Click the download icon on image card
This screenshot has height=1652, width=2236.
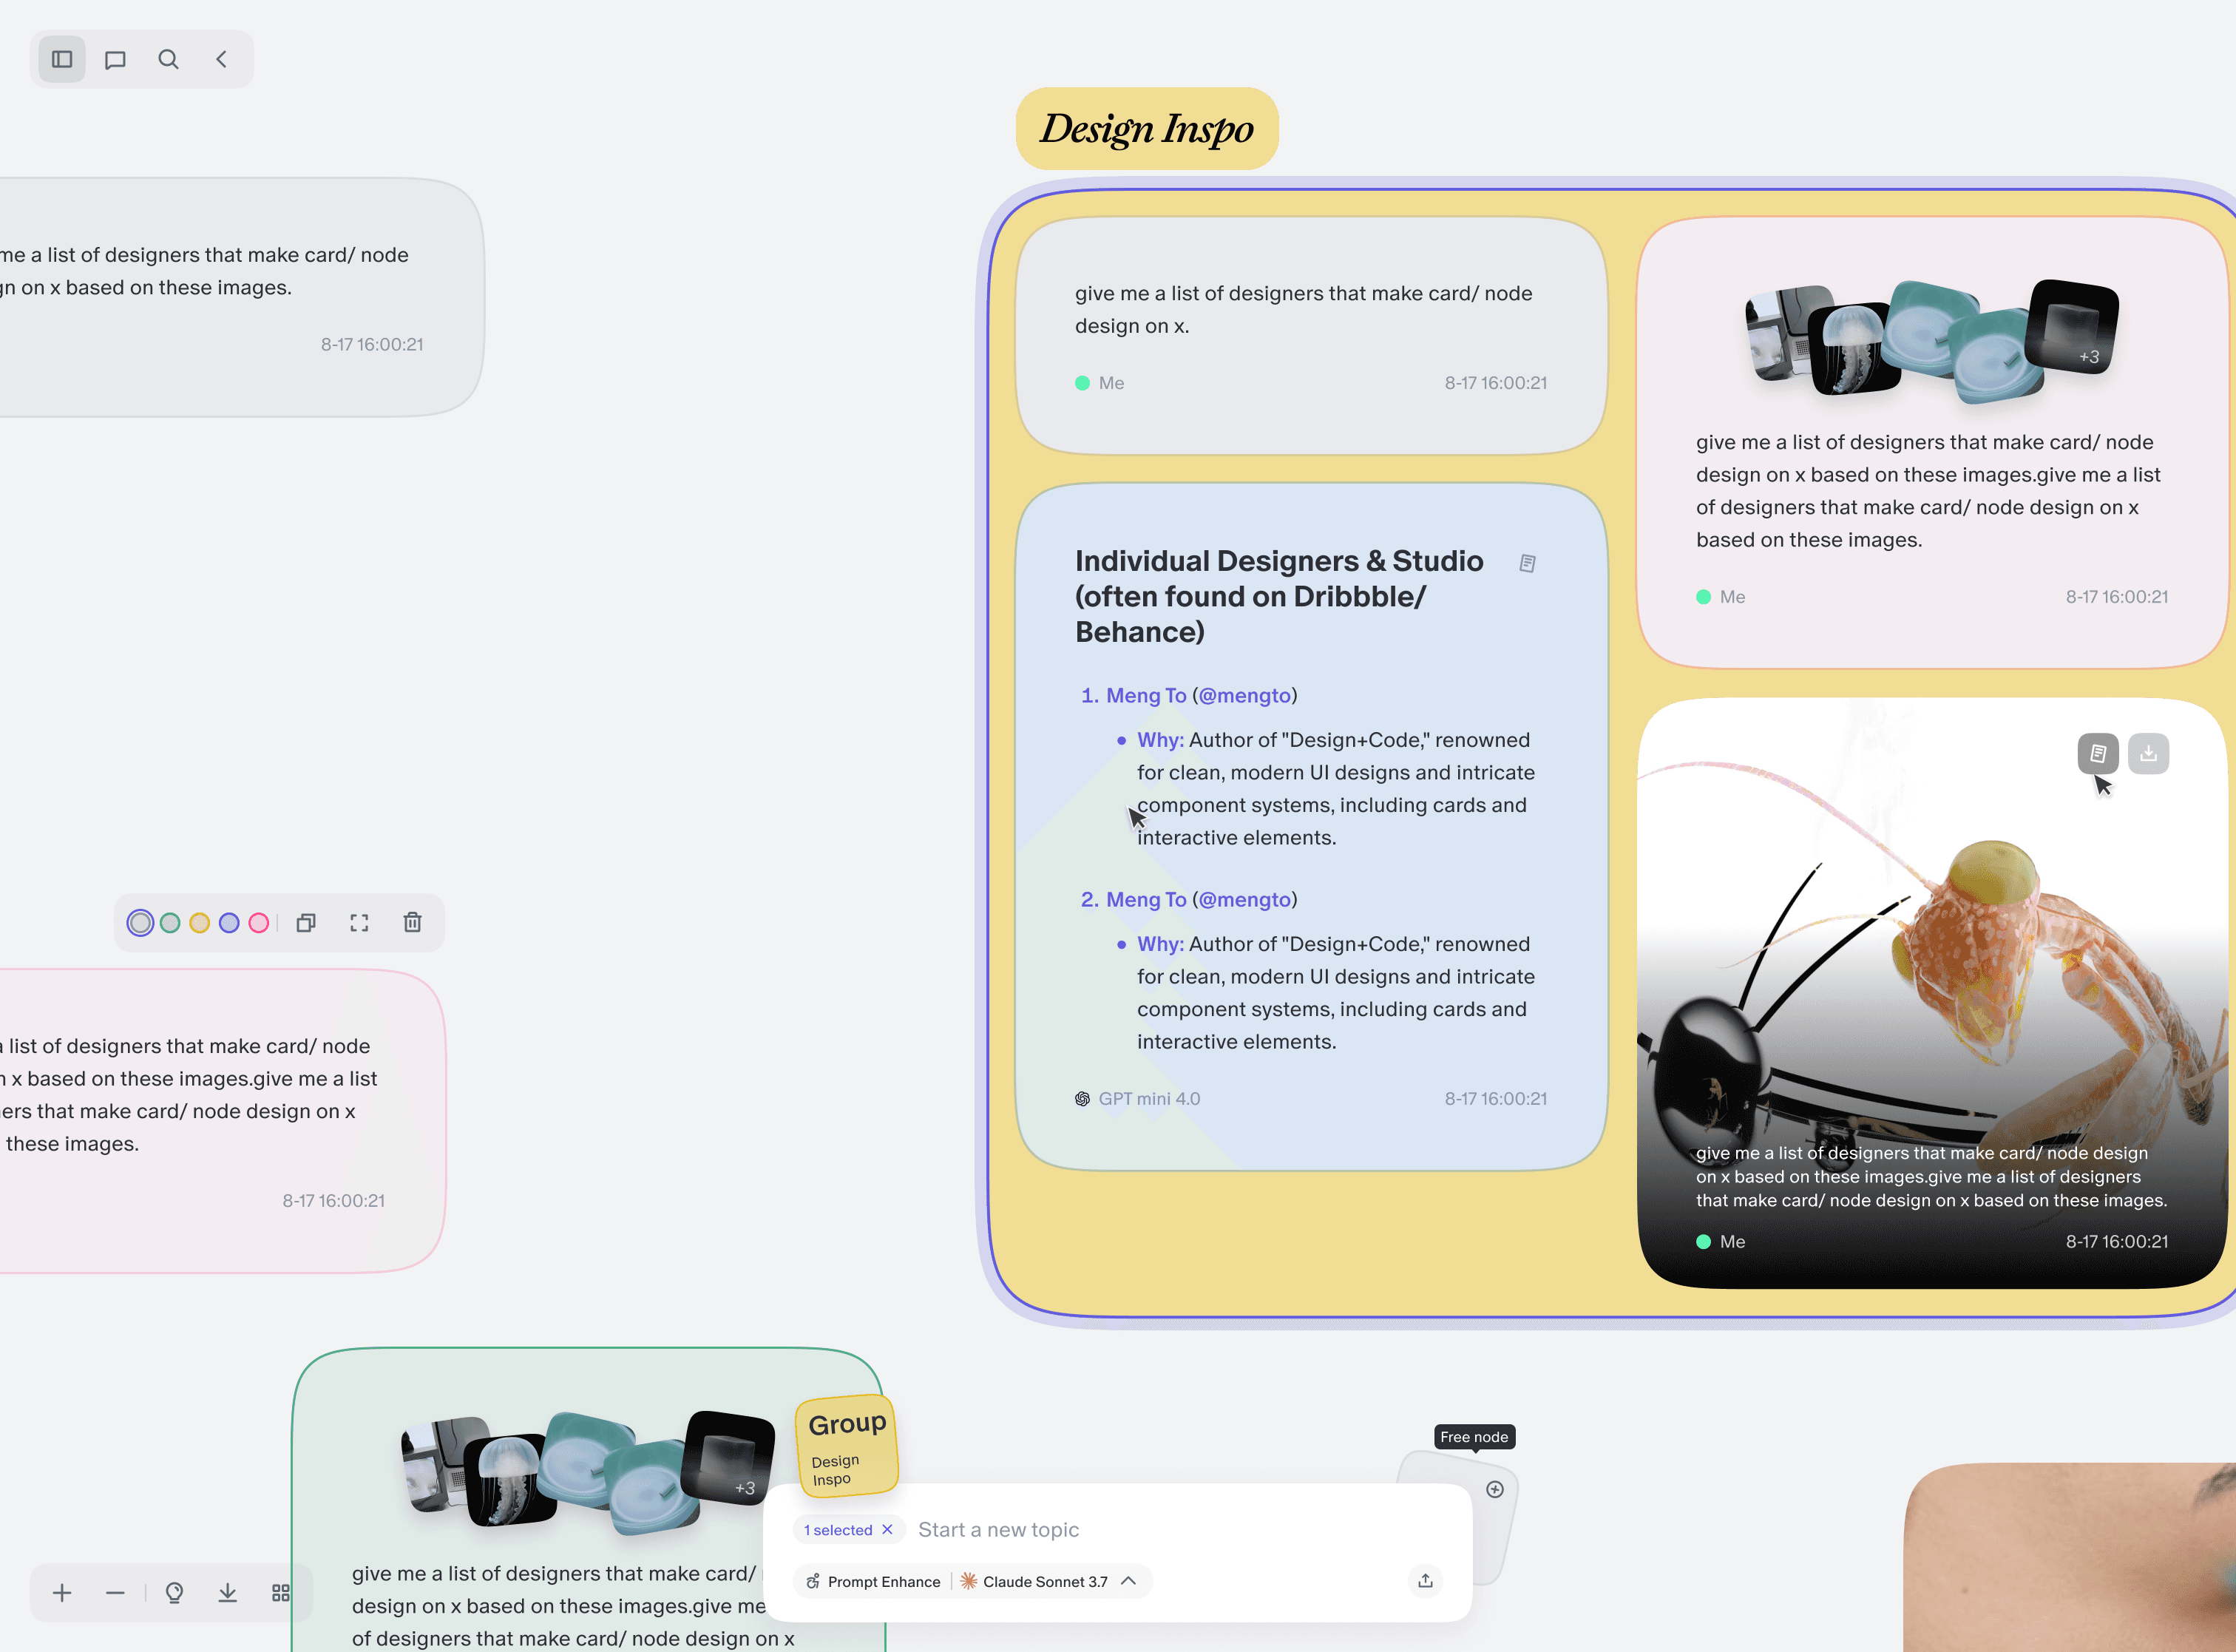(2147, 753)
